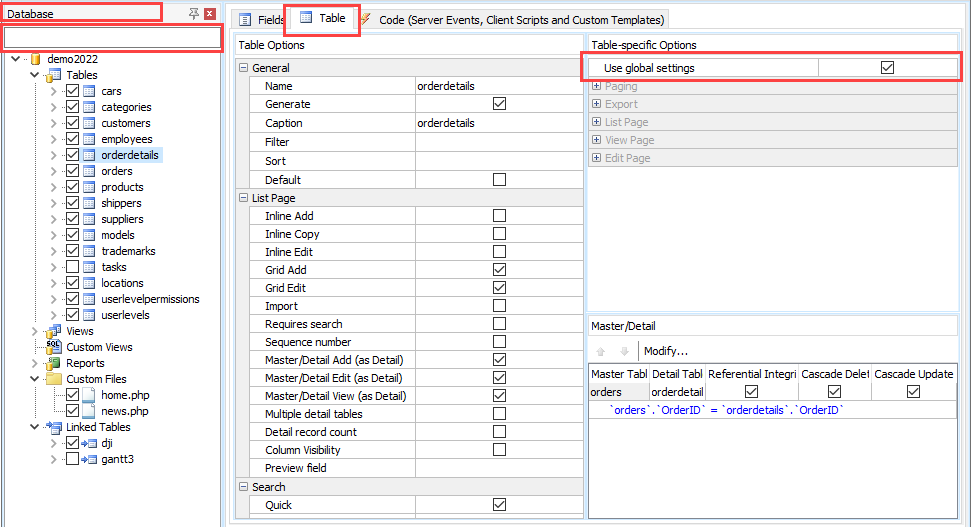Screen dimensions: 971x527
Task: Click the move-up arrow in Master/Detail
Action: tap(601, 351)
